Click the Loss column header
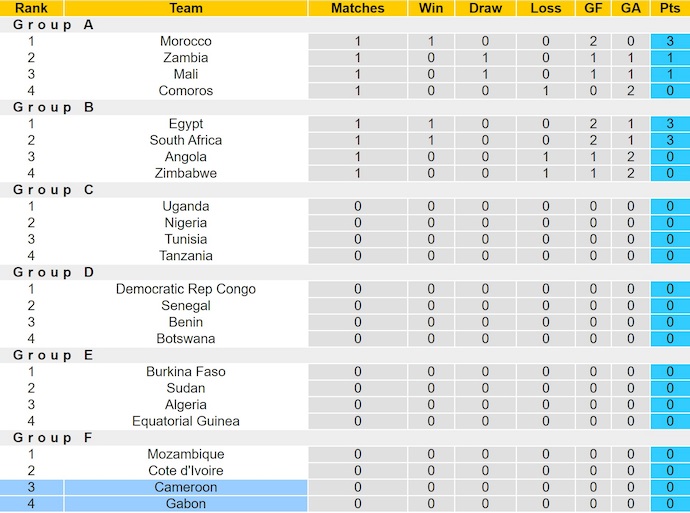The image size is (690, 513). coord(546,8)
